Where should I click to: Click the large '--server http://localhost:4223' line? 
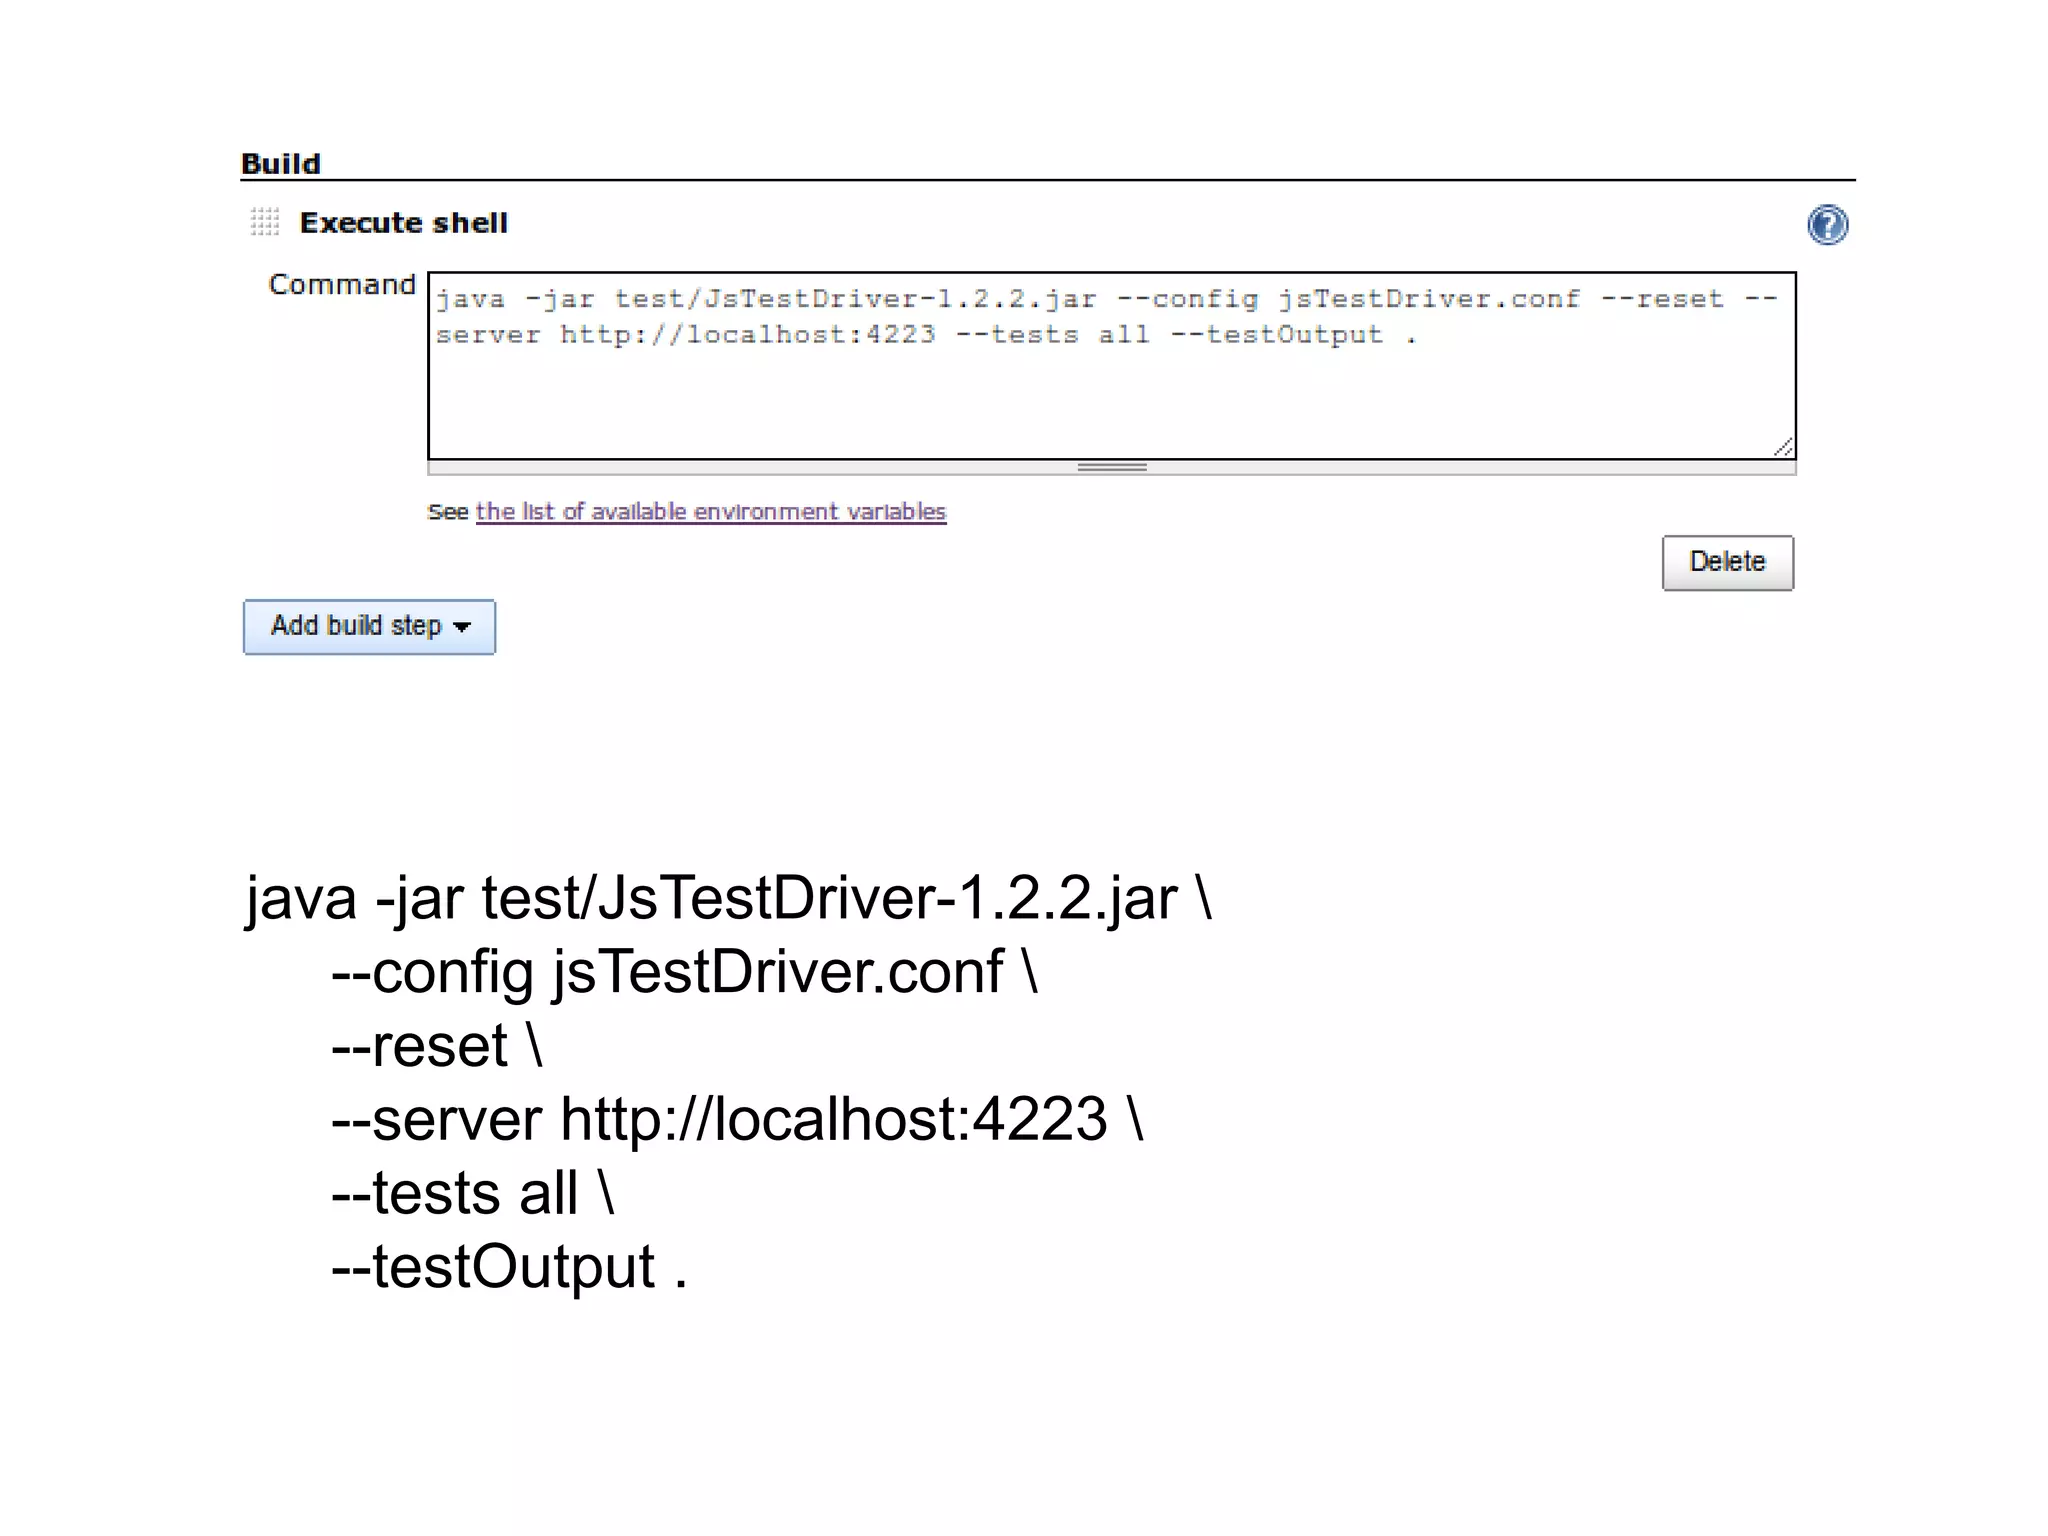point(736,1119)
